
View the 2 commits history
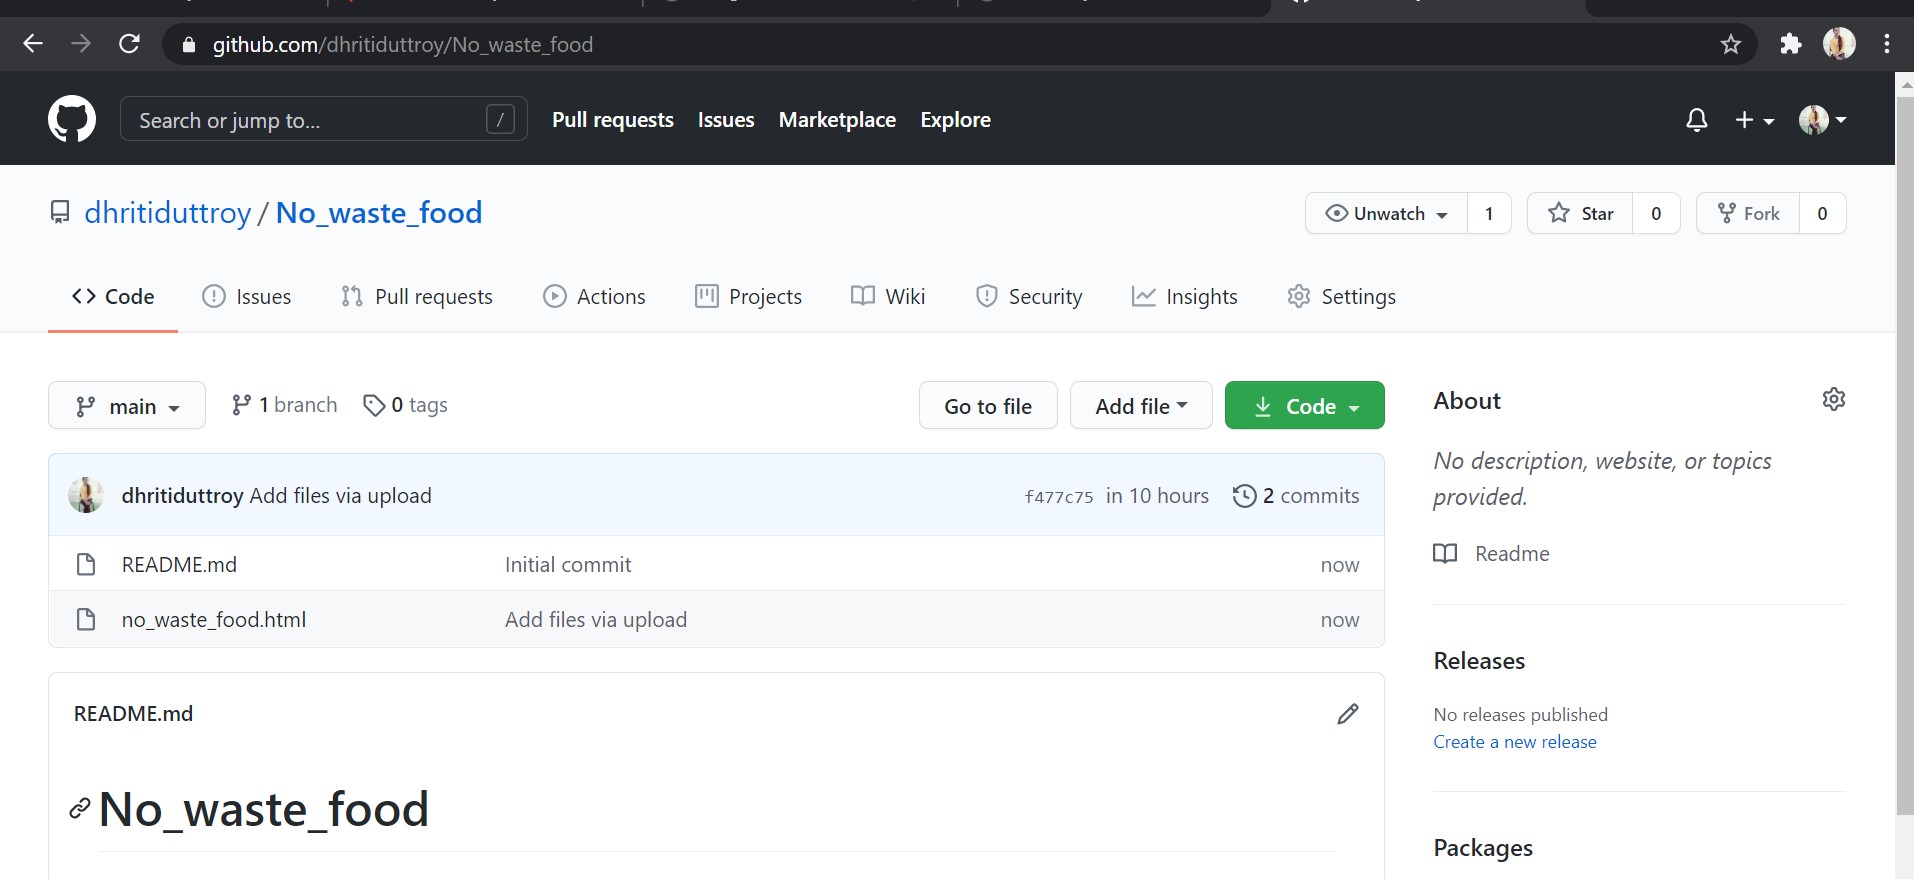(1296, 496)
